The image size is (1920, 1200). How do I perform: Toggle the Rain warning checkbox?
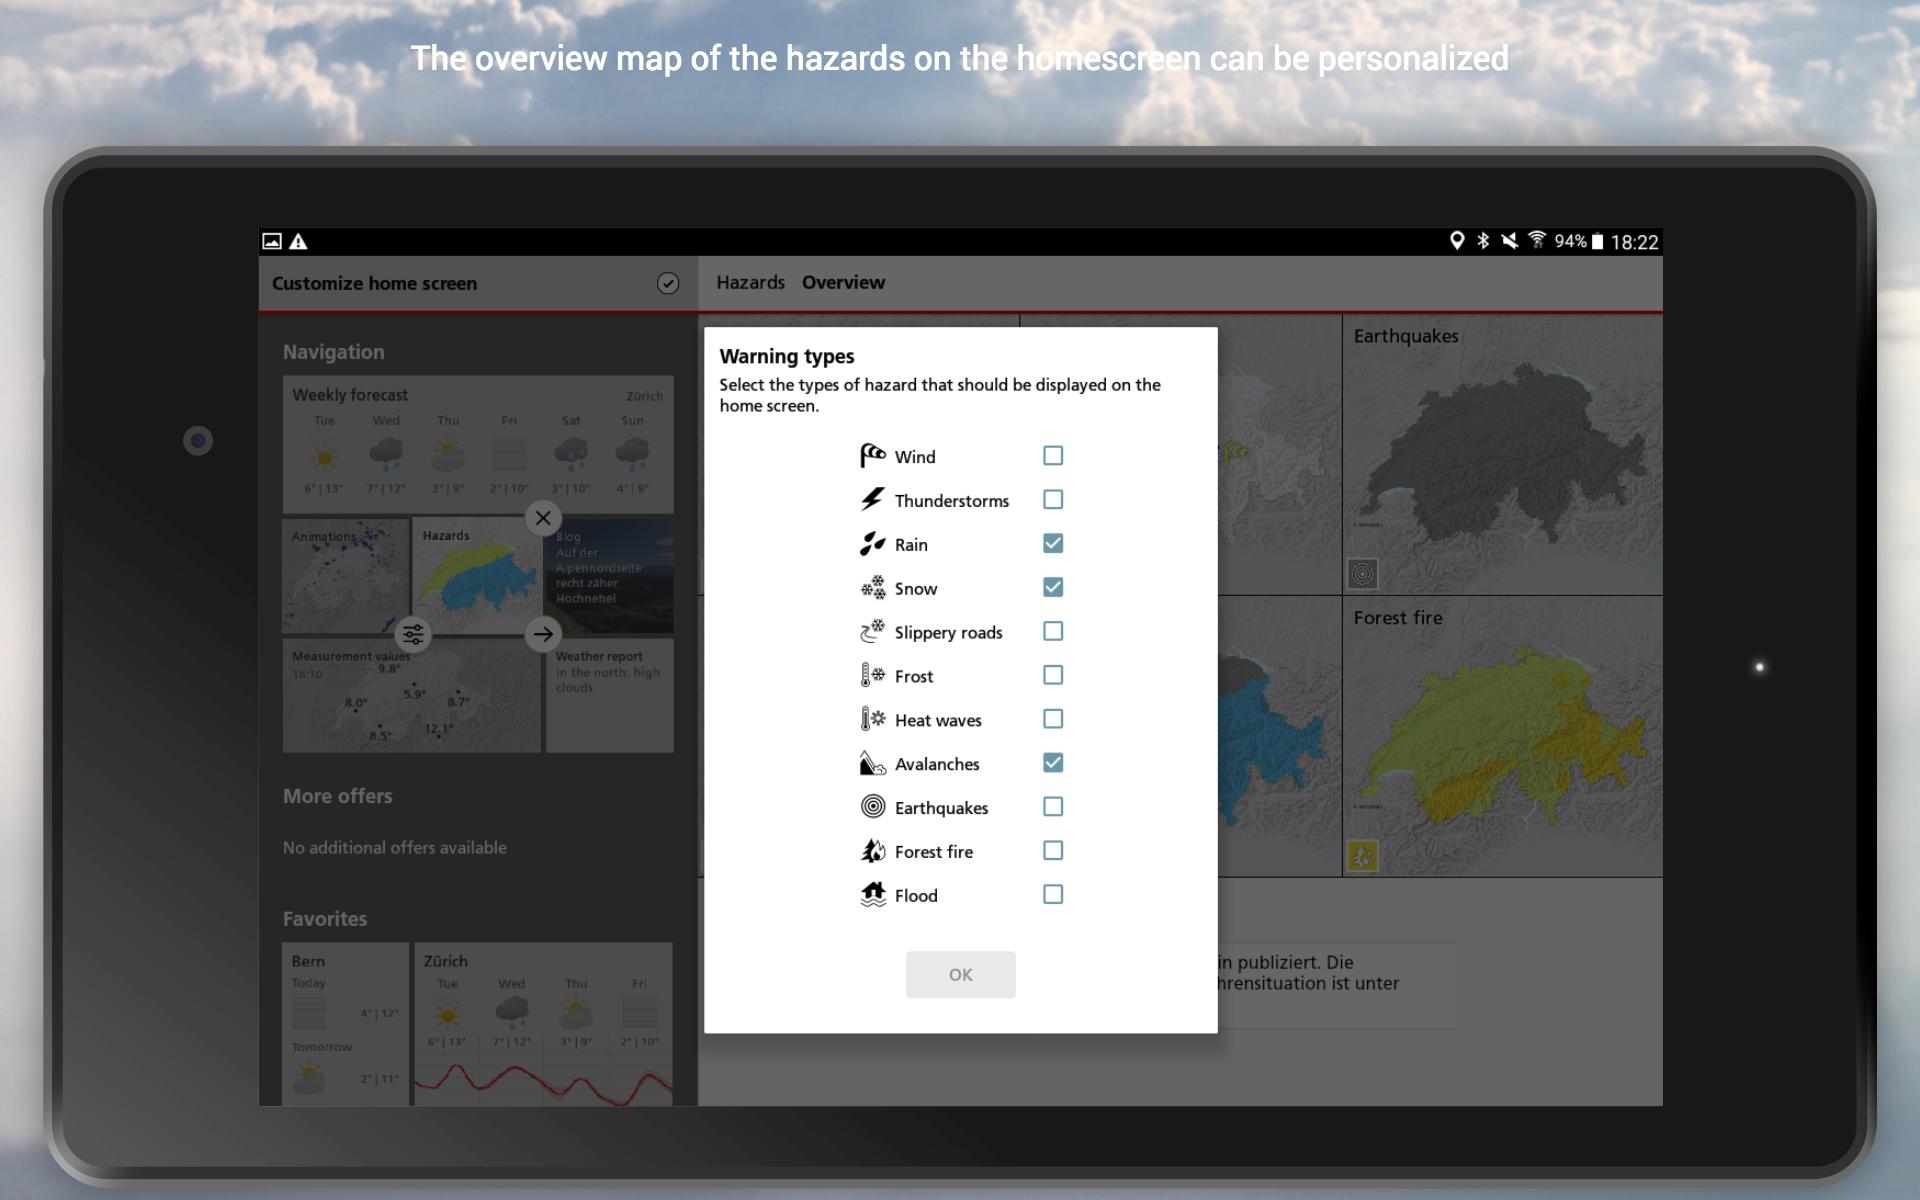point(1052,543)
